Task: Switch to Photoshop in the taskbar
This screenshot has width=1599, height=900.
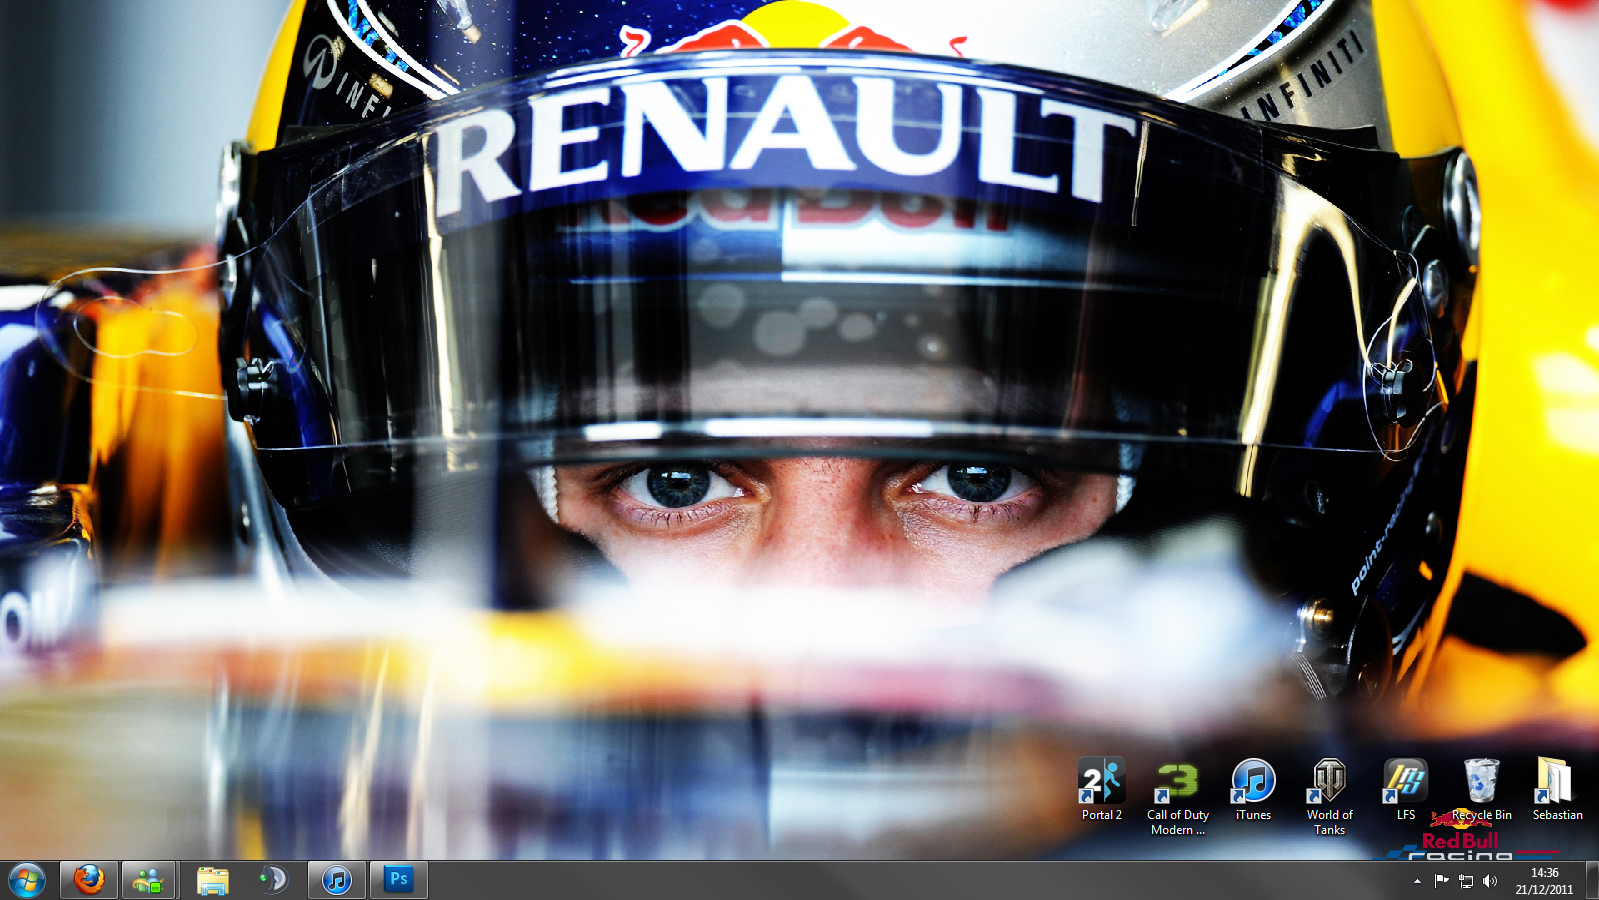Action: (399, 880)
